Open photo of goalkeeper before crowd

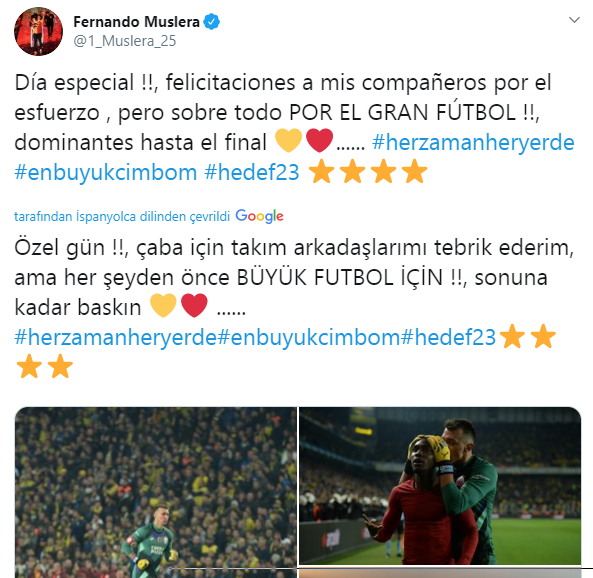click(155, 492)
